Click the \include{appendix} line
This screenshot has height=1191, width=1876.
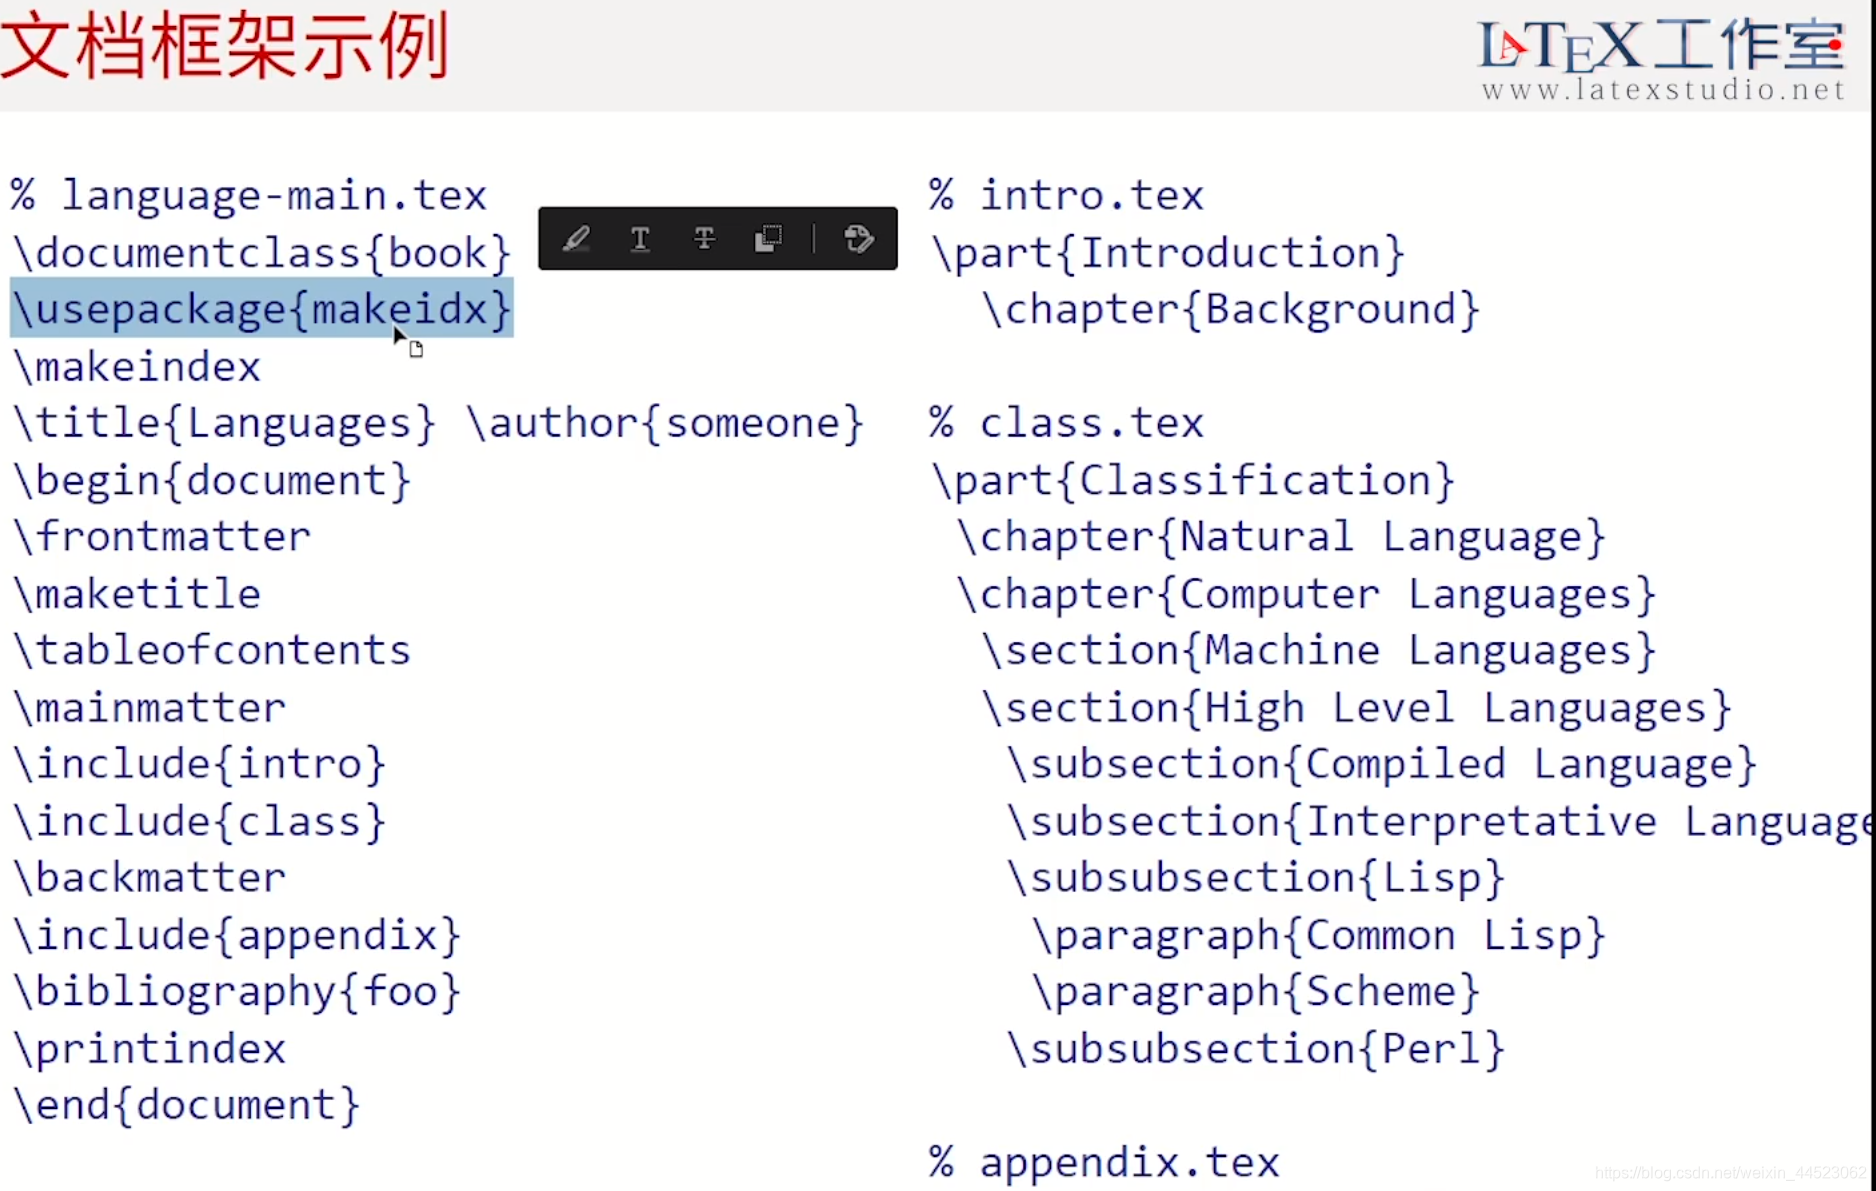237,935
